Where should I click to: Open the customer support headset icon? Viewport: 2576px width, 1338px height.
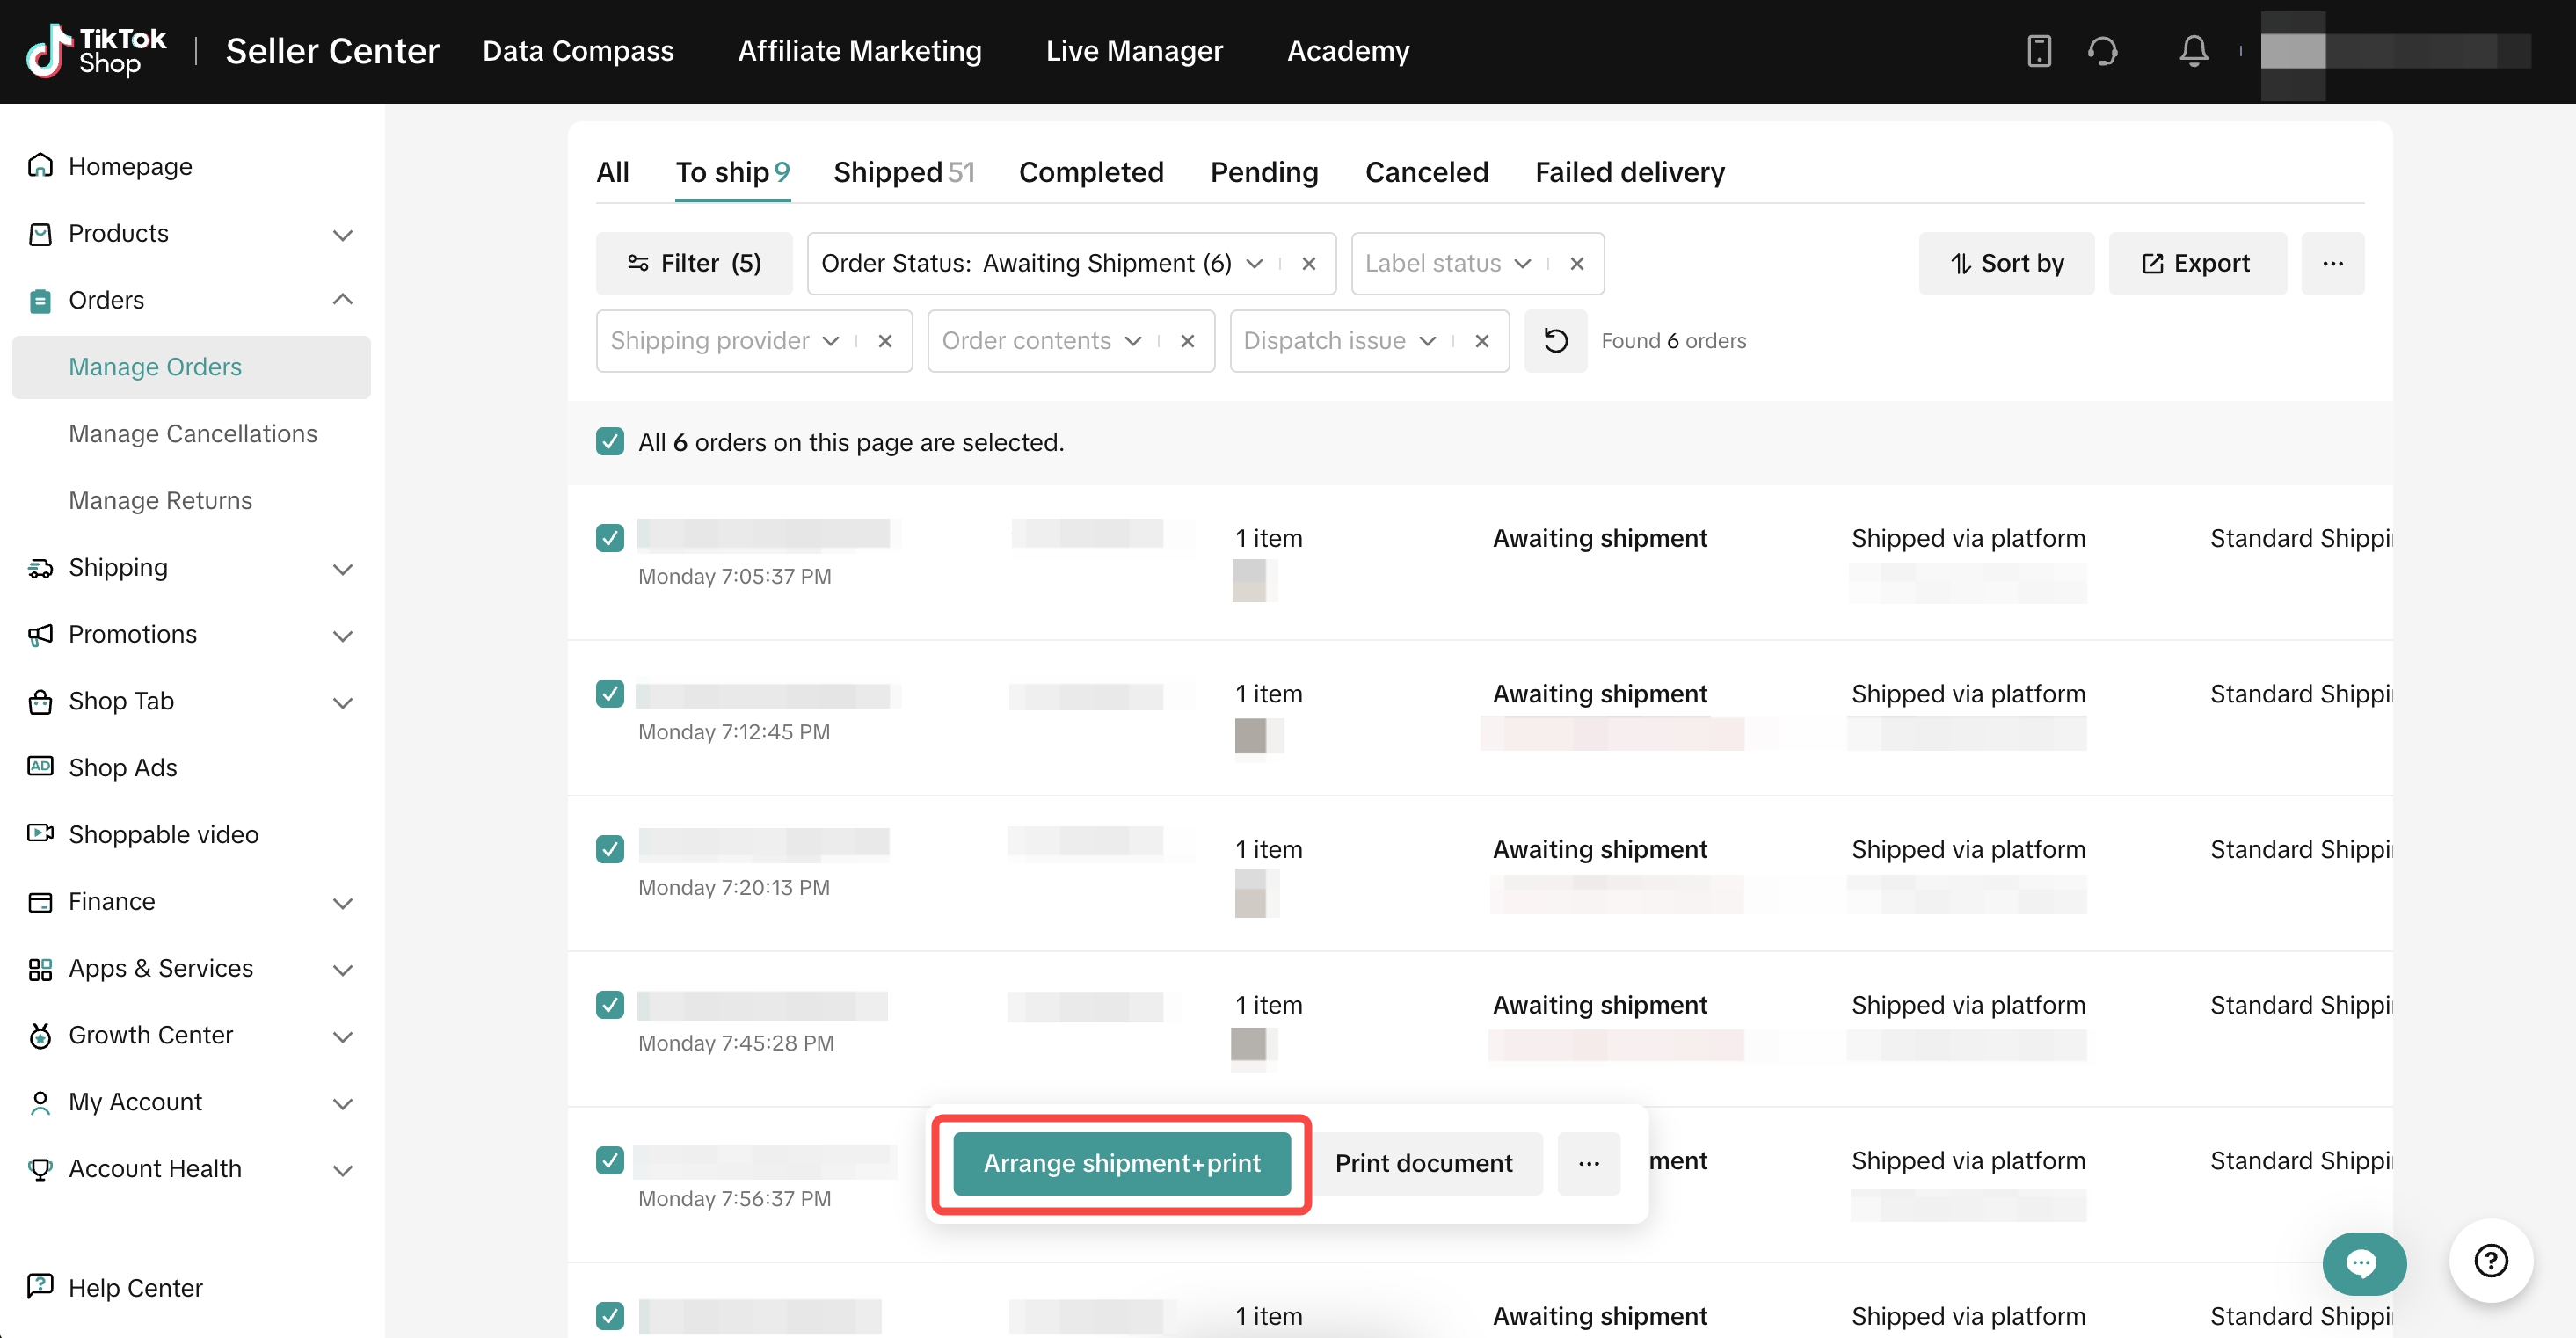(x=2102, y=51)
